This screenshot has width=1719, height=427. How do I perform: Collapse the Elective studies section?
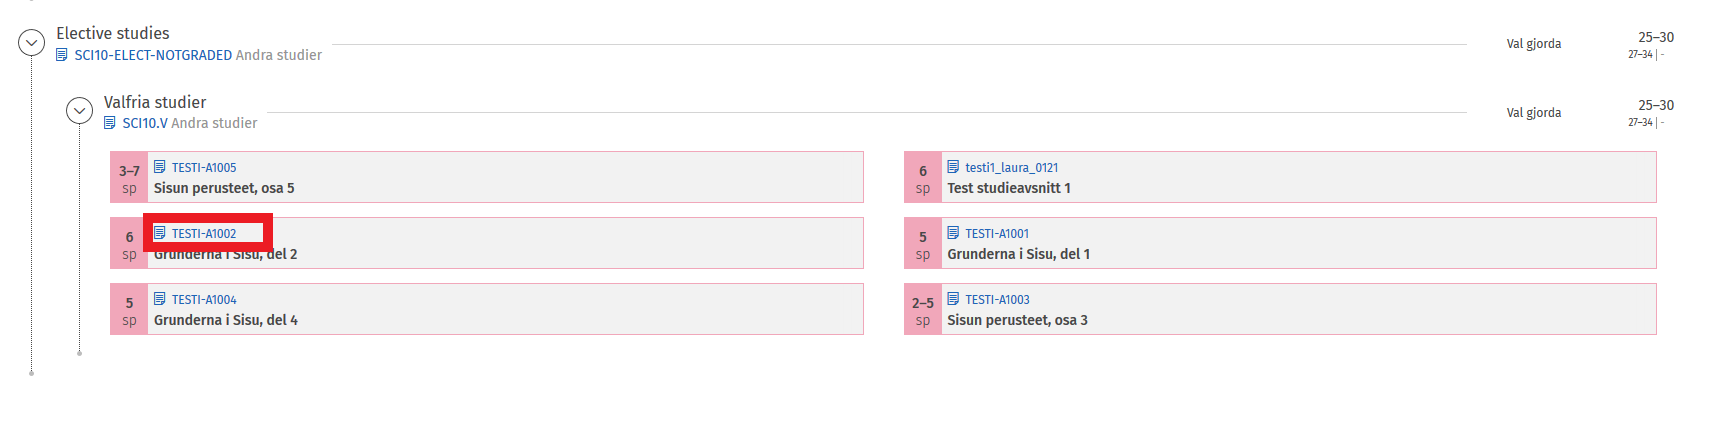(x=32, y=43)
